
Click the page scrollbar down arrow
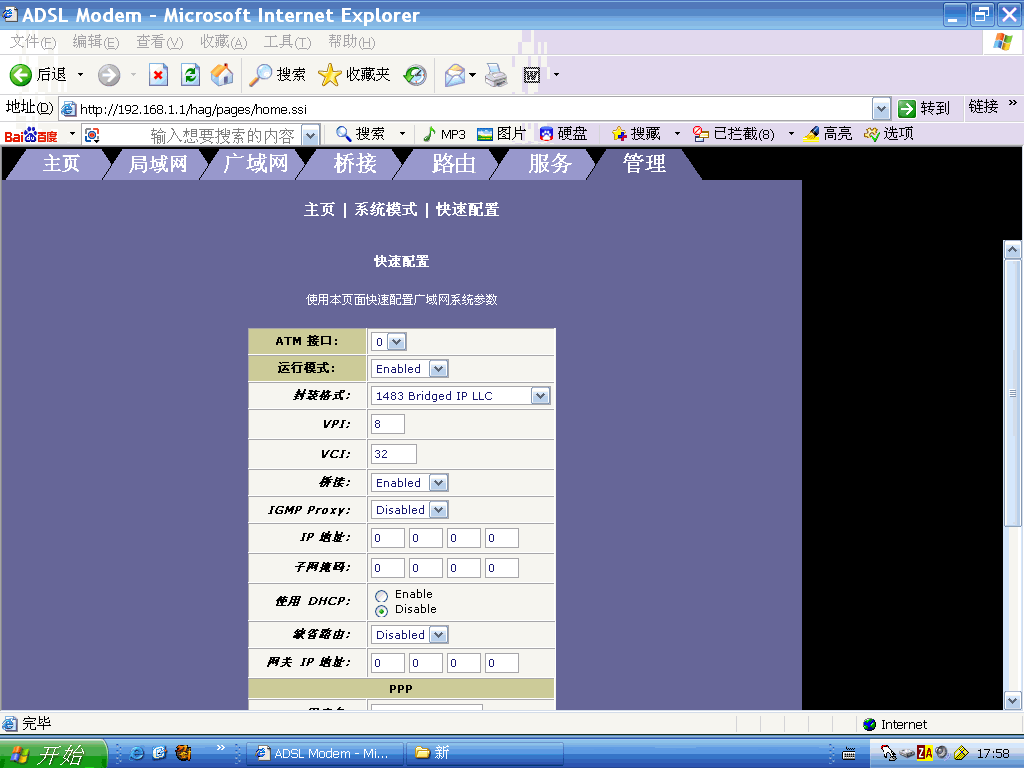[x=1012, y=701]
